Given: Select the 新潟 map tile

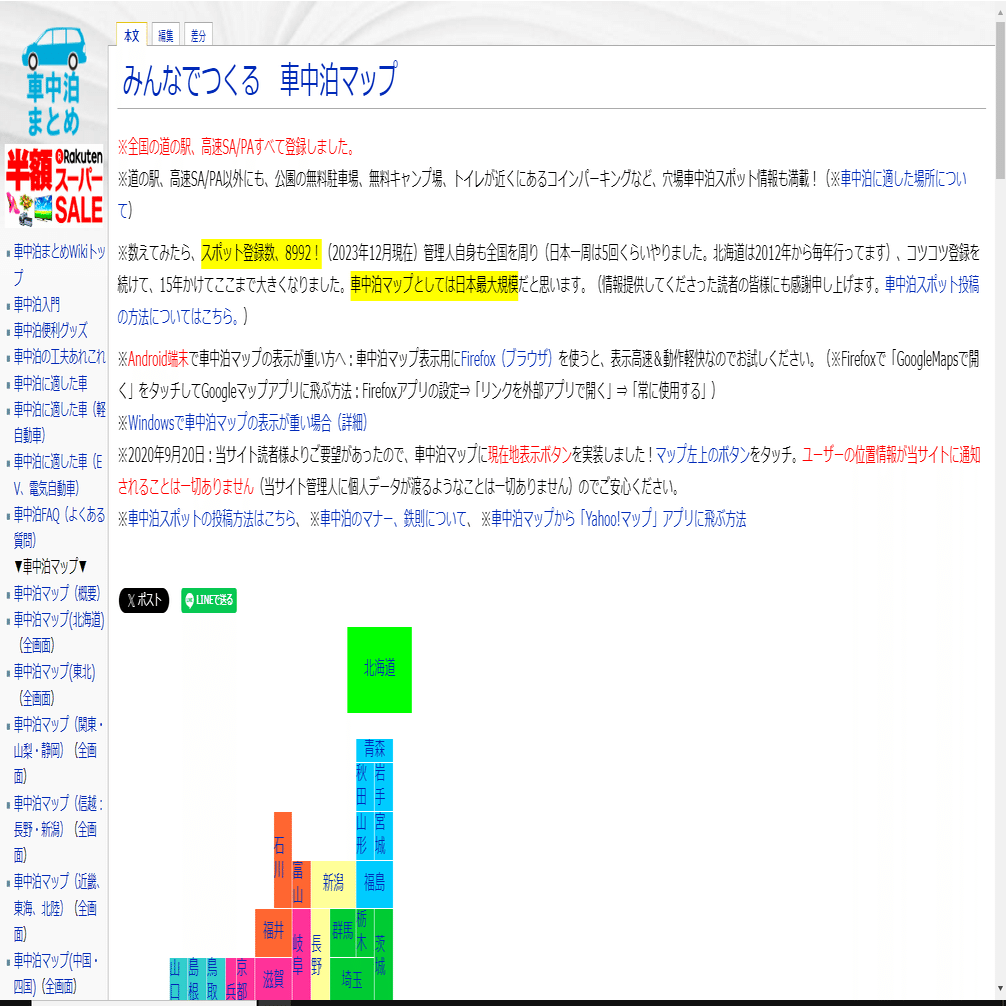Looking at the screenshot, I should [333, 884].
